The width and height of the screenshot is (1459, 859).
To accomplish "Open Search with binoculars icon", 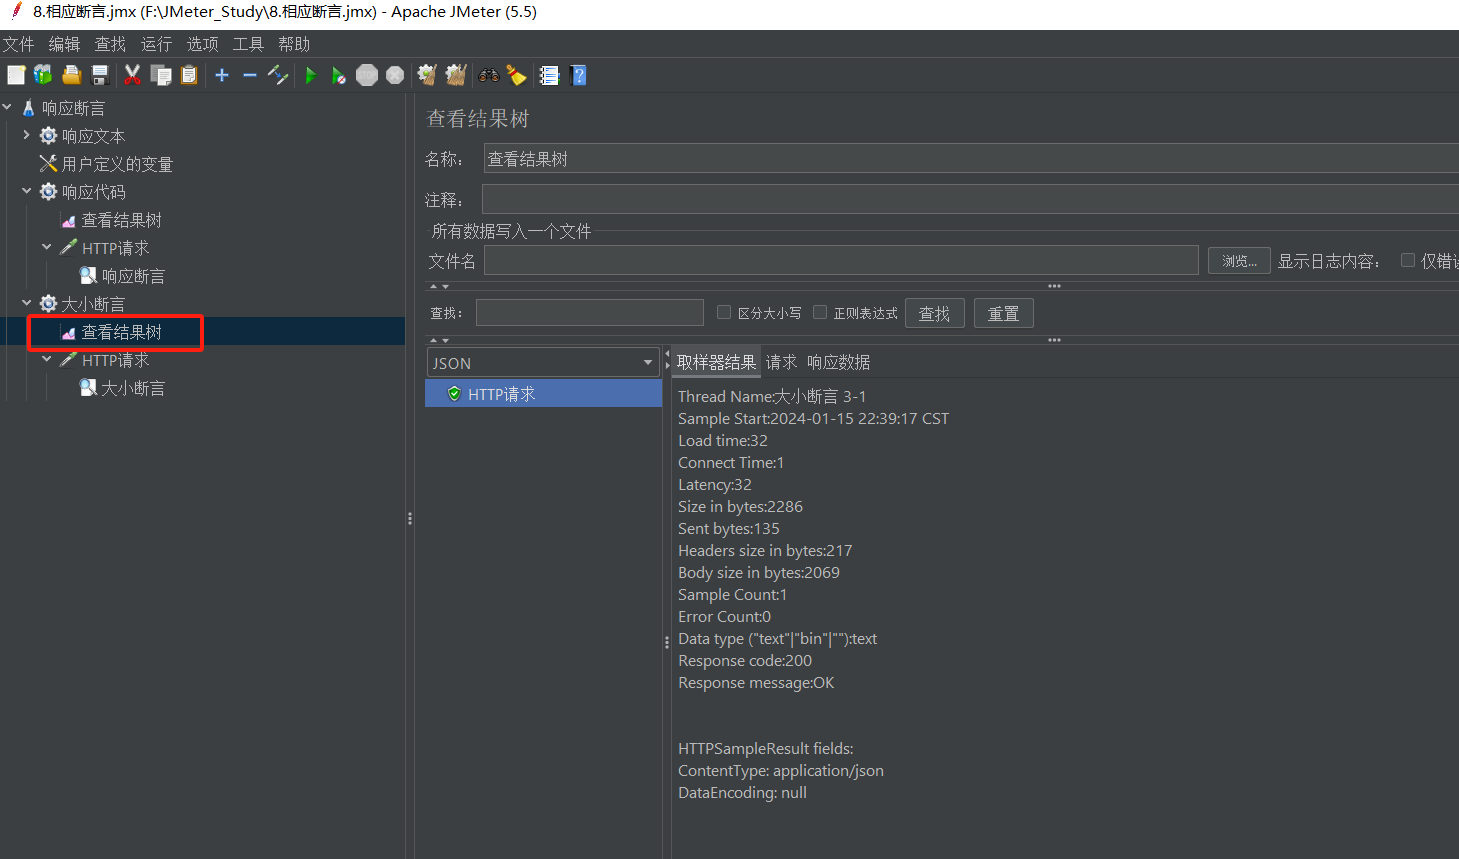I will [489, 75].
